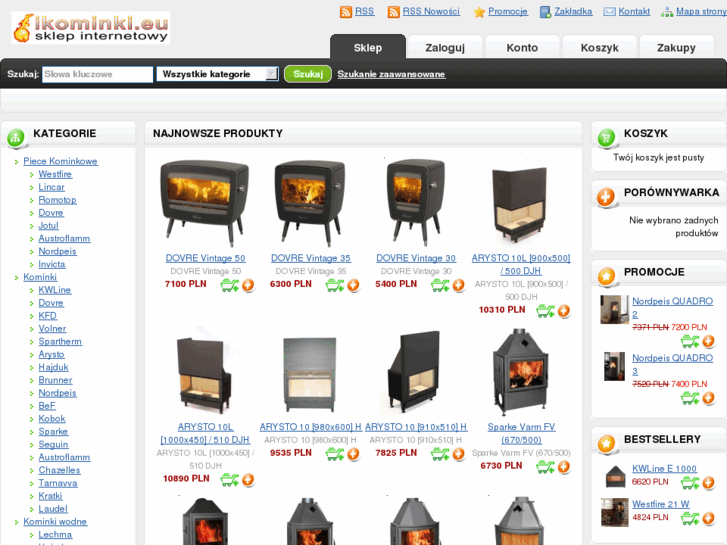Open the Mapa strony link
This screenshot has width=727, height=545.
click(701, 11)
